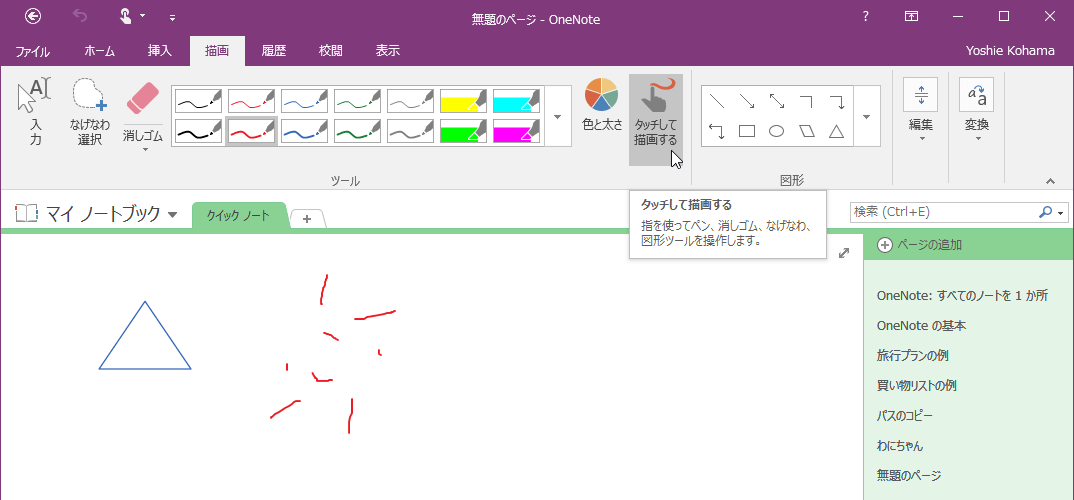
Task: Open the Help question mark
Action: click(866, 16)
